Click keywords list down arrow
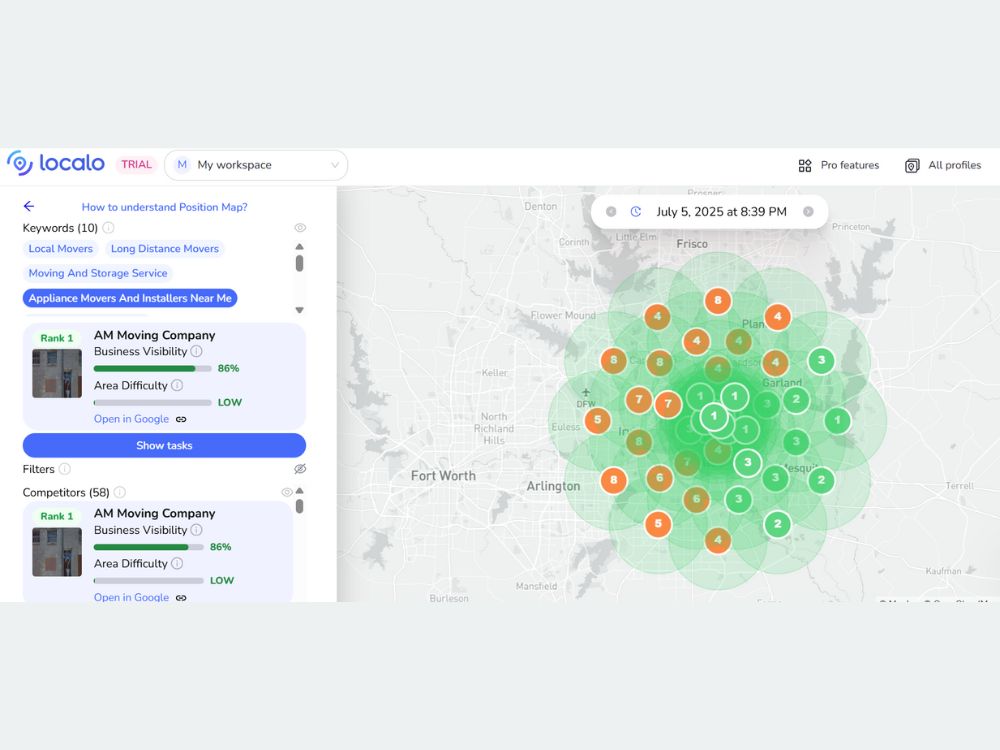This screenshot has height=750, width=1000. pos(299,310)
